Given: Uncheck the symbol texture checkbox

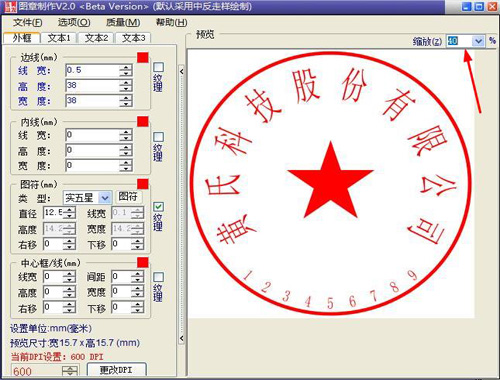Looking at the screenshot, I should [x=158, y=207].
